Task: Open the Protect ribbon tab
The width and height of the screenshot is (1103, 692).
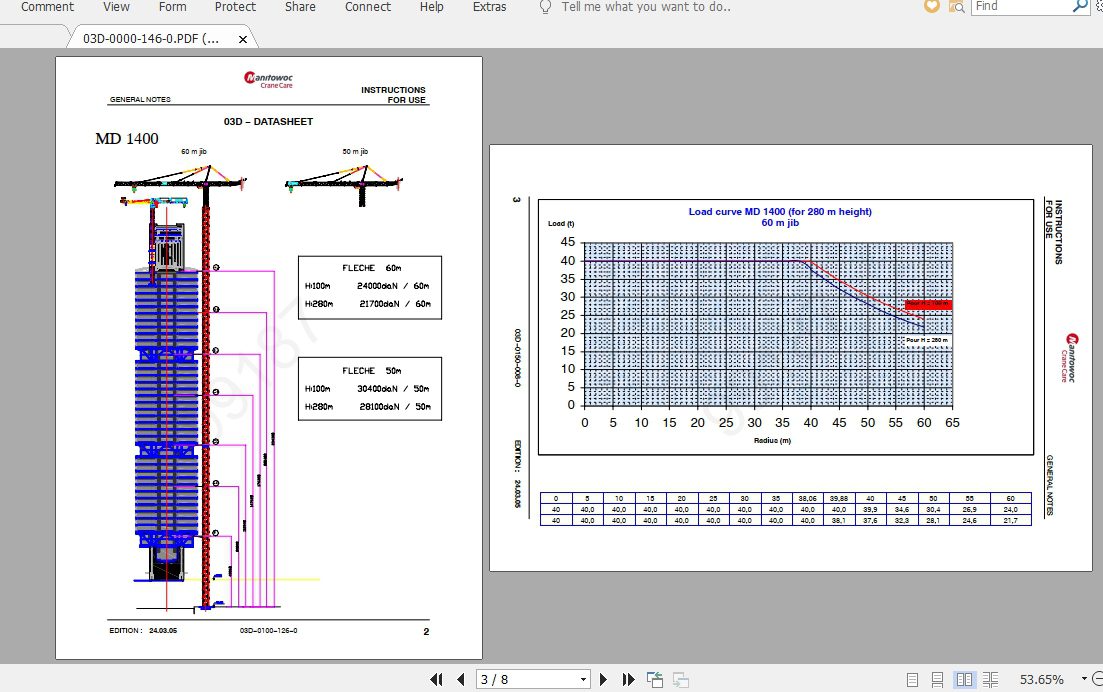Action: 235,7
